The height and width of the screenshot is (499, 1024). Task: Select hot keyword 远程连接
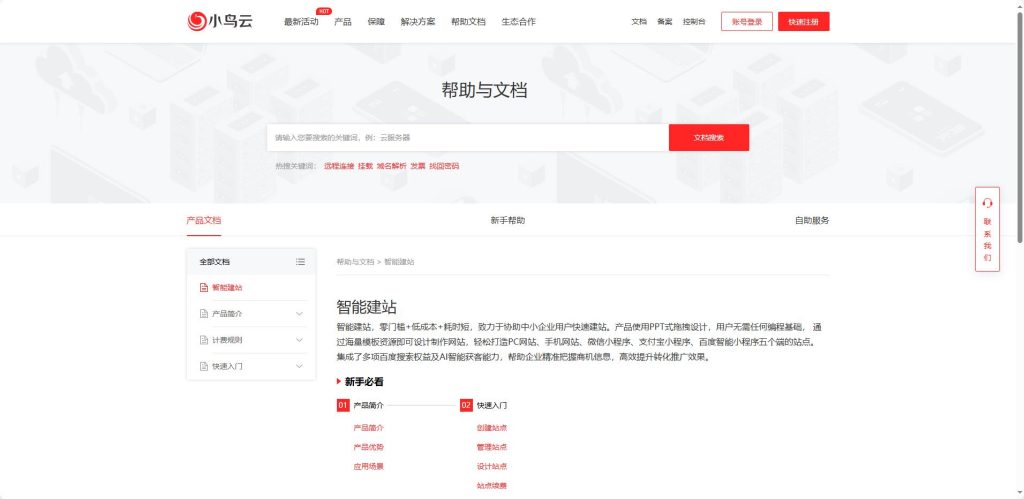tap(339, 166)
